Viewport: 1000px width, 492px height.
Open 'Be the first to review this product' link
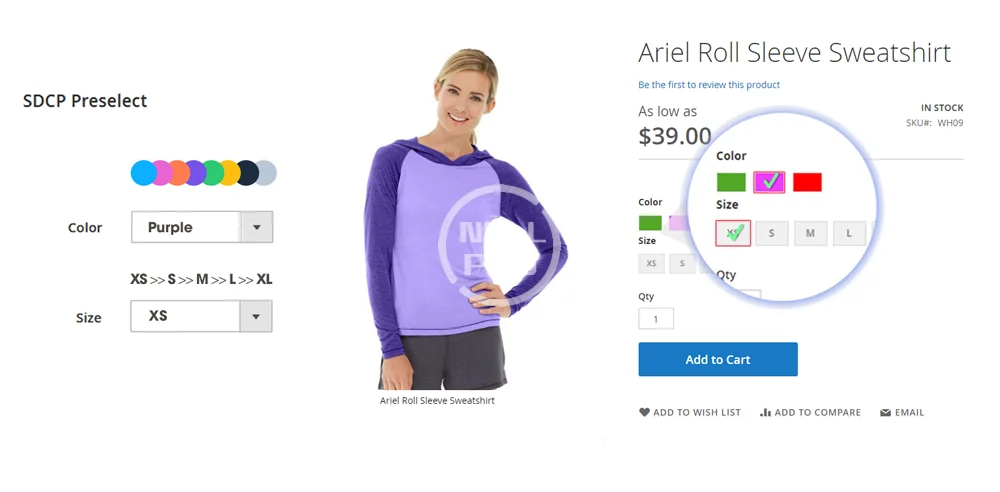tap(709, 85)
